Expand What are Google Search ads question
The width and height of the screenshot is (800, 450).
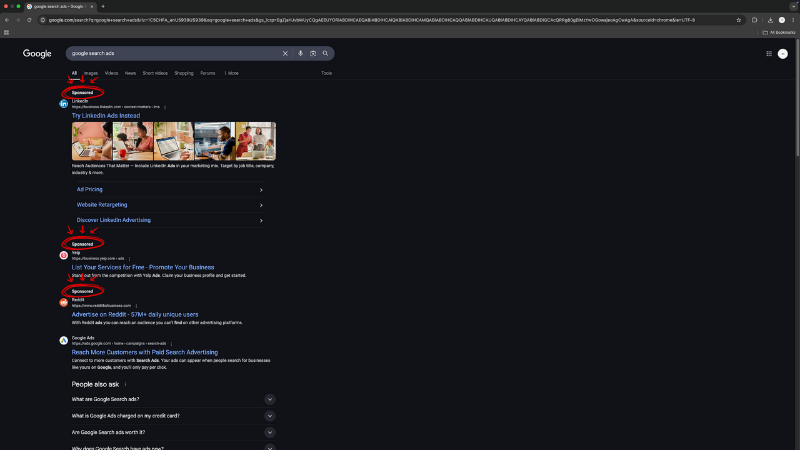173,399
